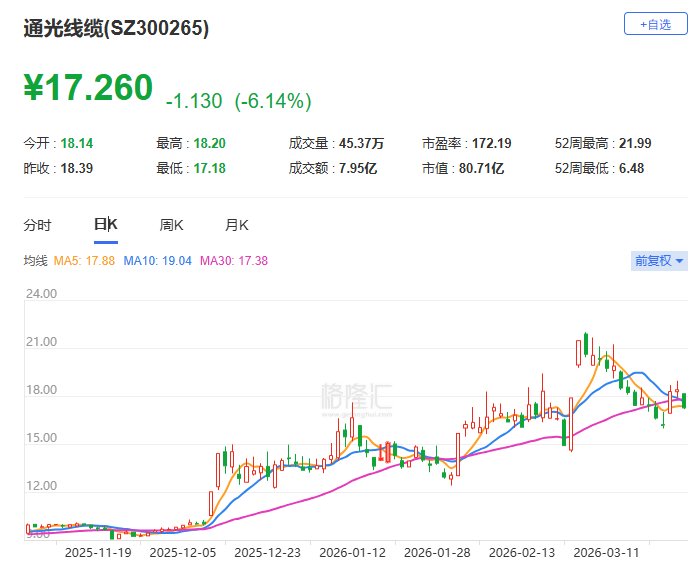The width and height of the screenshot is (699, 566).
Task: Add stock to watchlist with +自选
Action: click(655, 24)
